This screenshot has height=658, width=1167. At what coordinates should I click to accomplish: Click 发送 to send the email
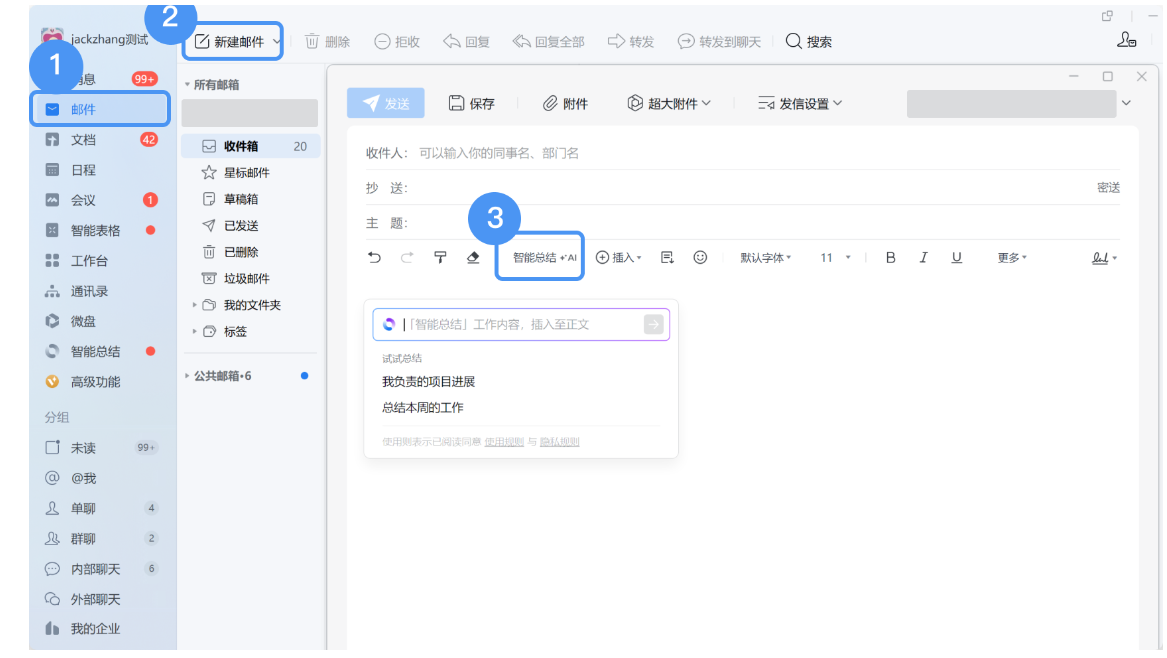coord(386,102)
